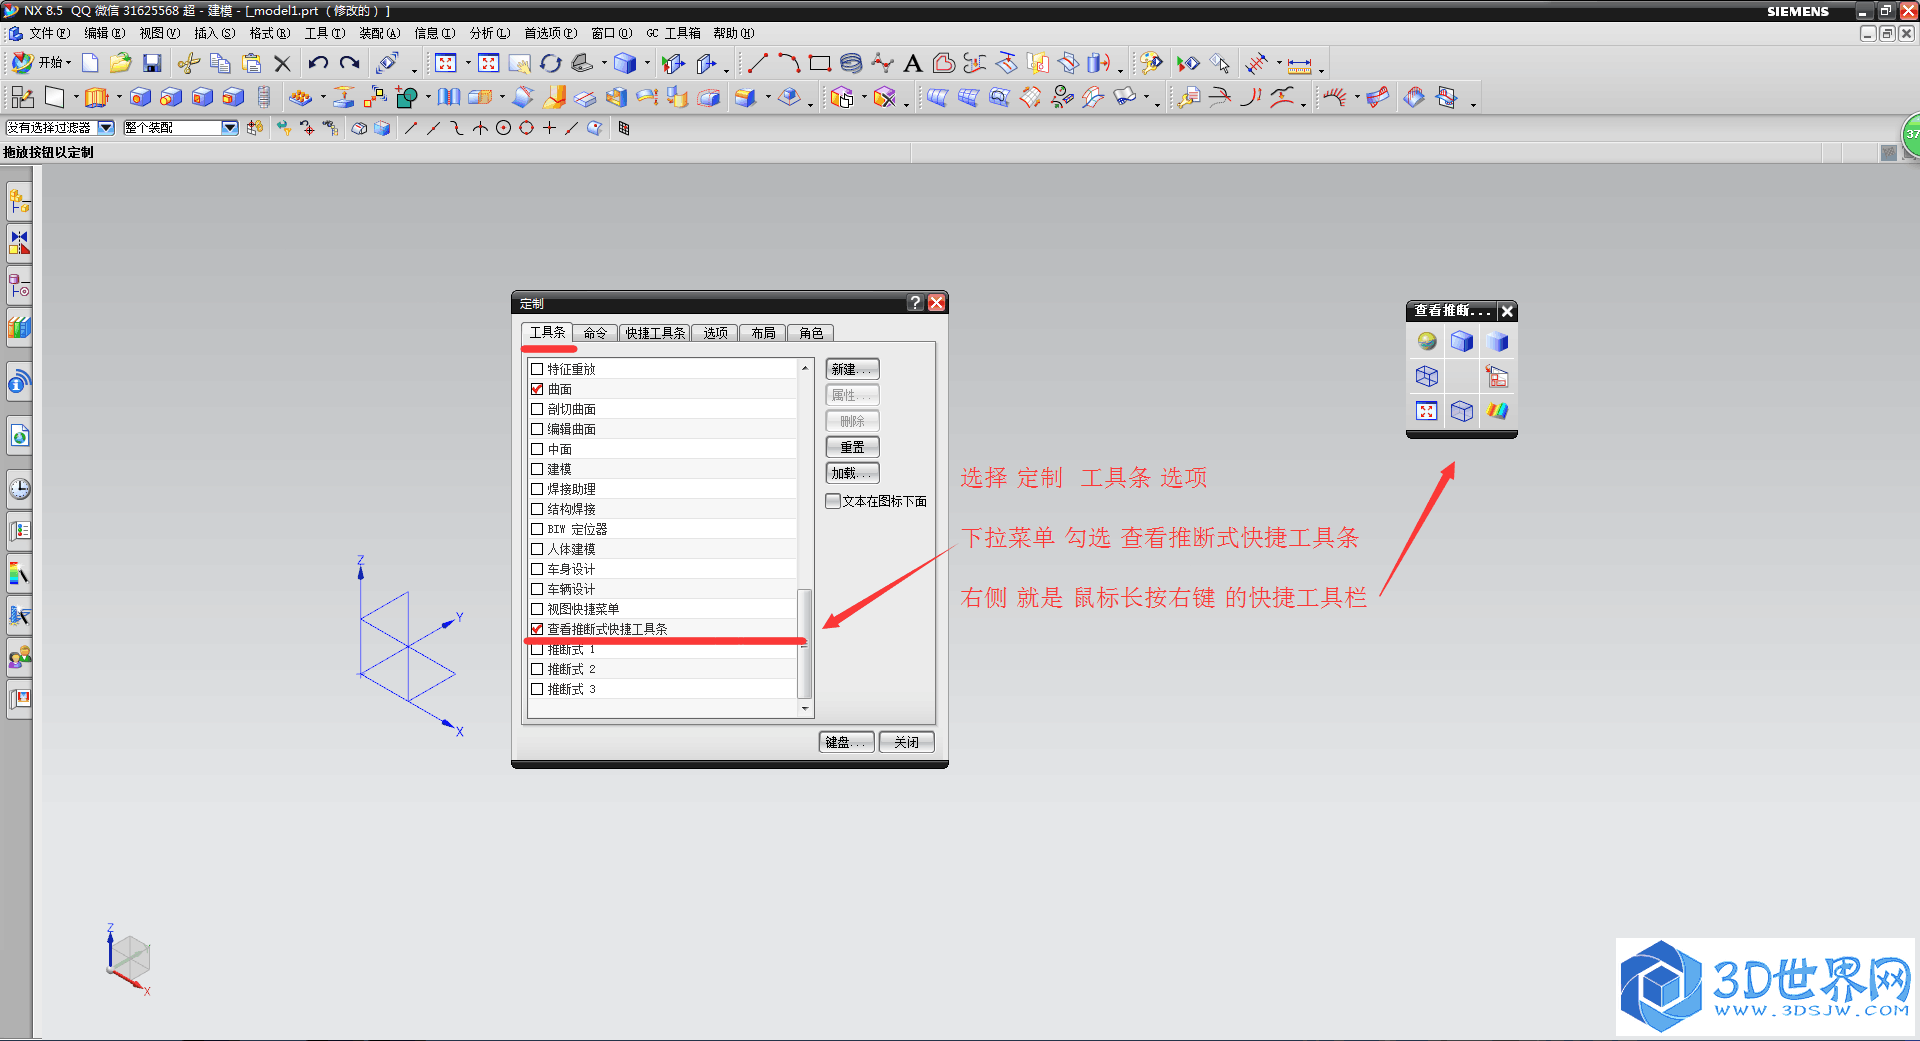Expand the Extrude tool dropdown arrow
Screen dimensions: 1920x1041
tap(118, 97)
